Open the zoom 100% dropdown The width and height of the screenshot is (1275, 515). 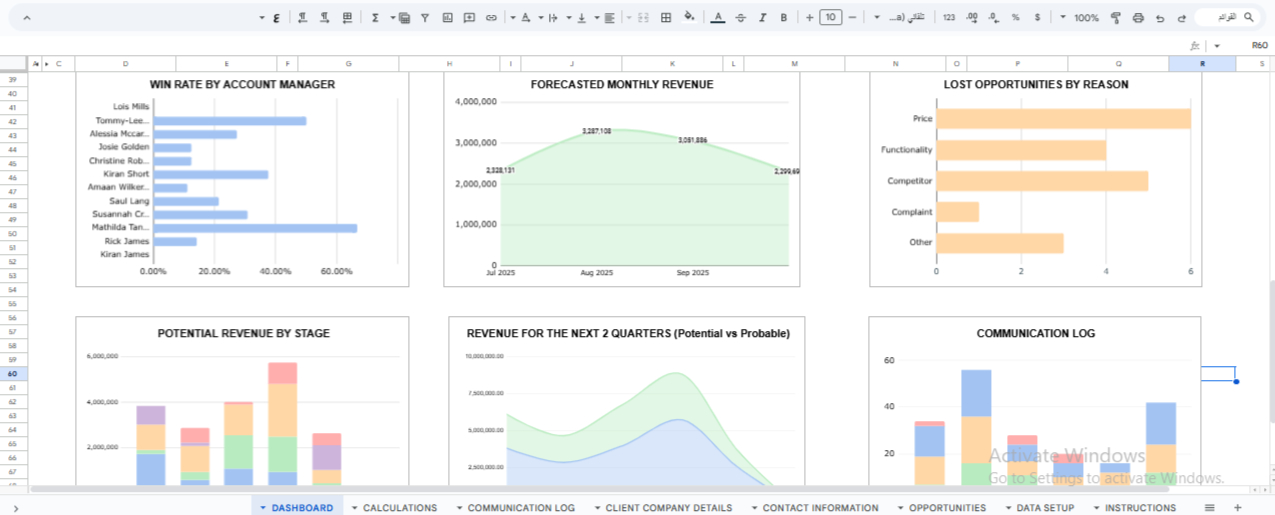(1080, 18)
